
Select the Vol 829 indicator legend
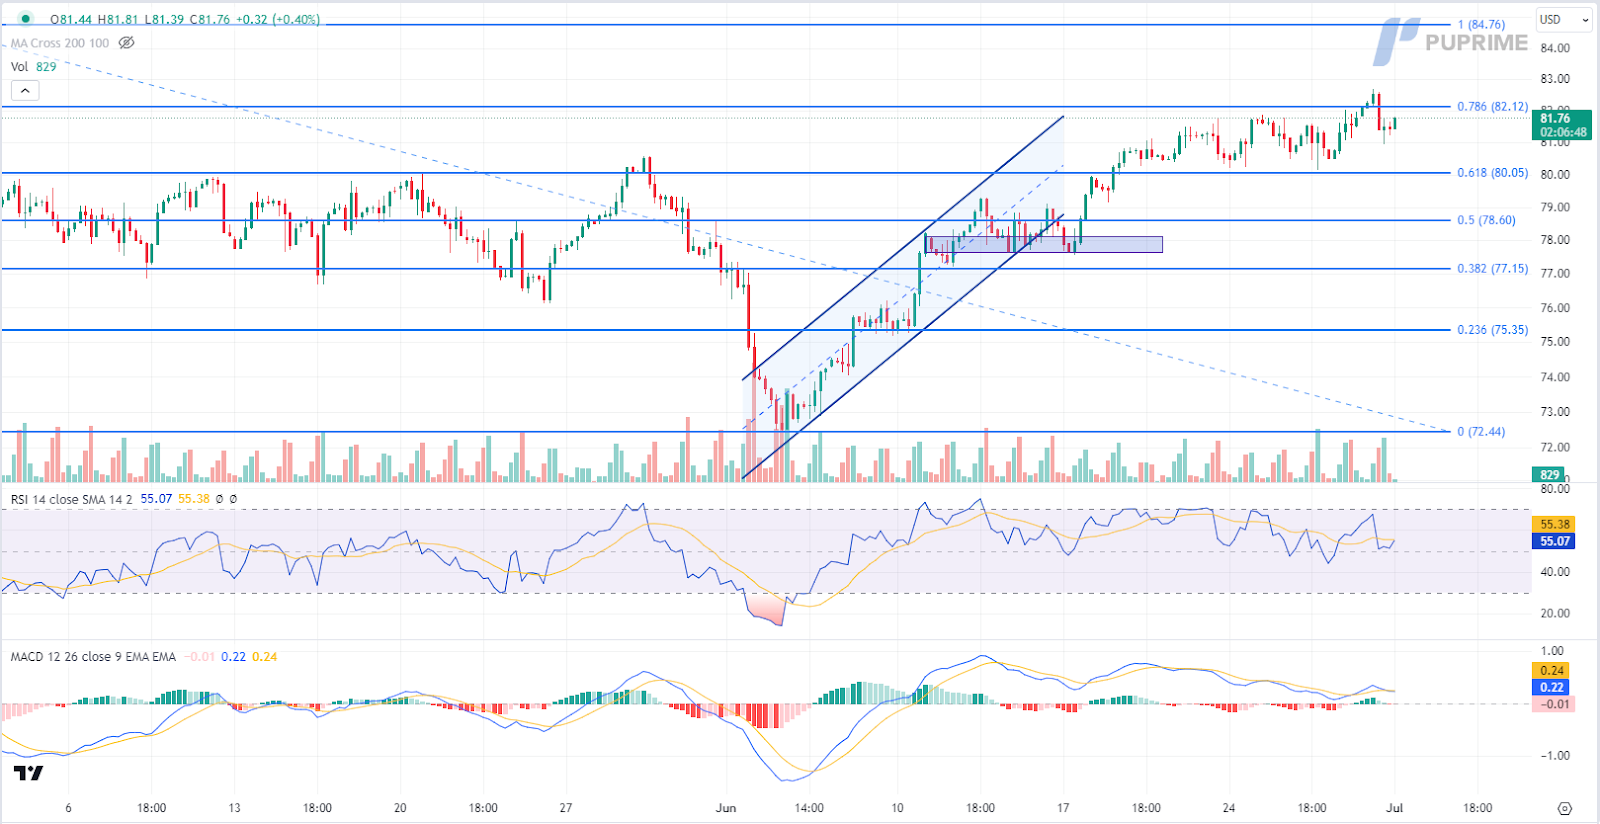pos(34,67)
